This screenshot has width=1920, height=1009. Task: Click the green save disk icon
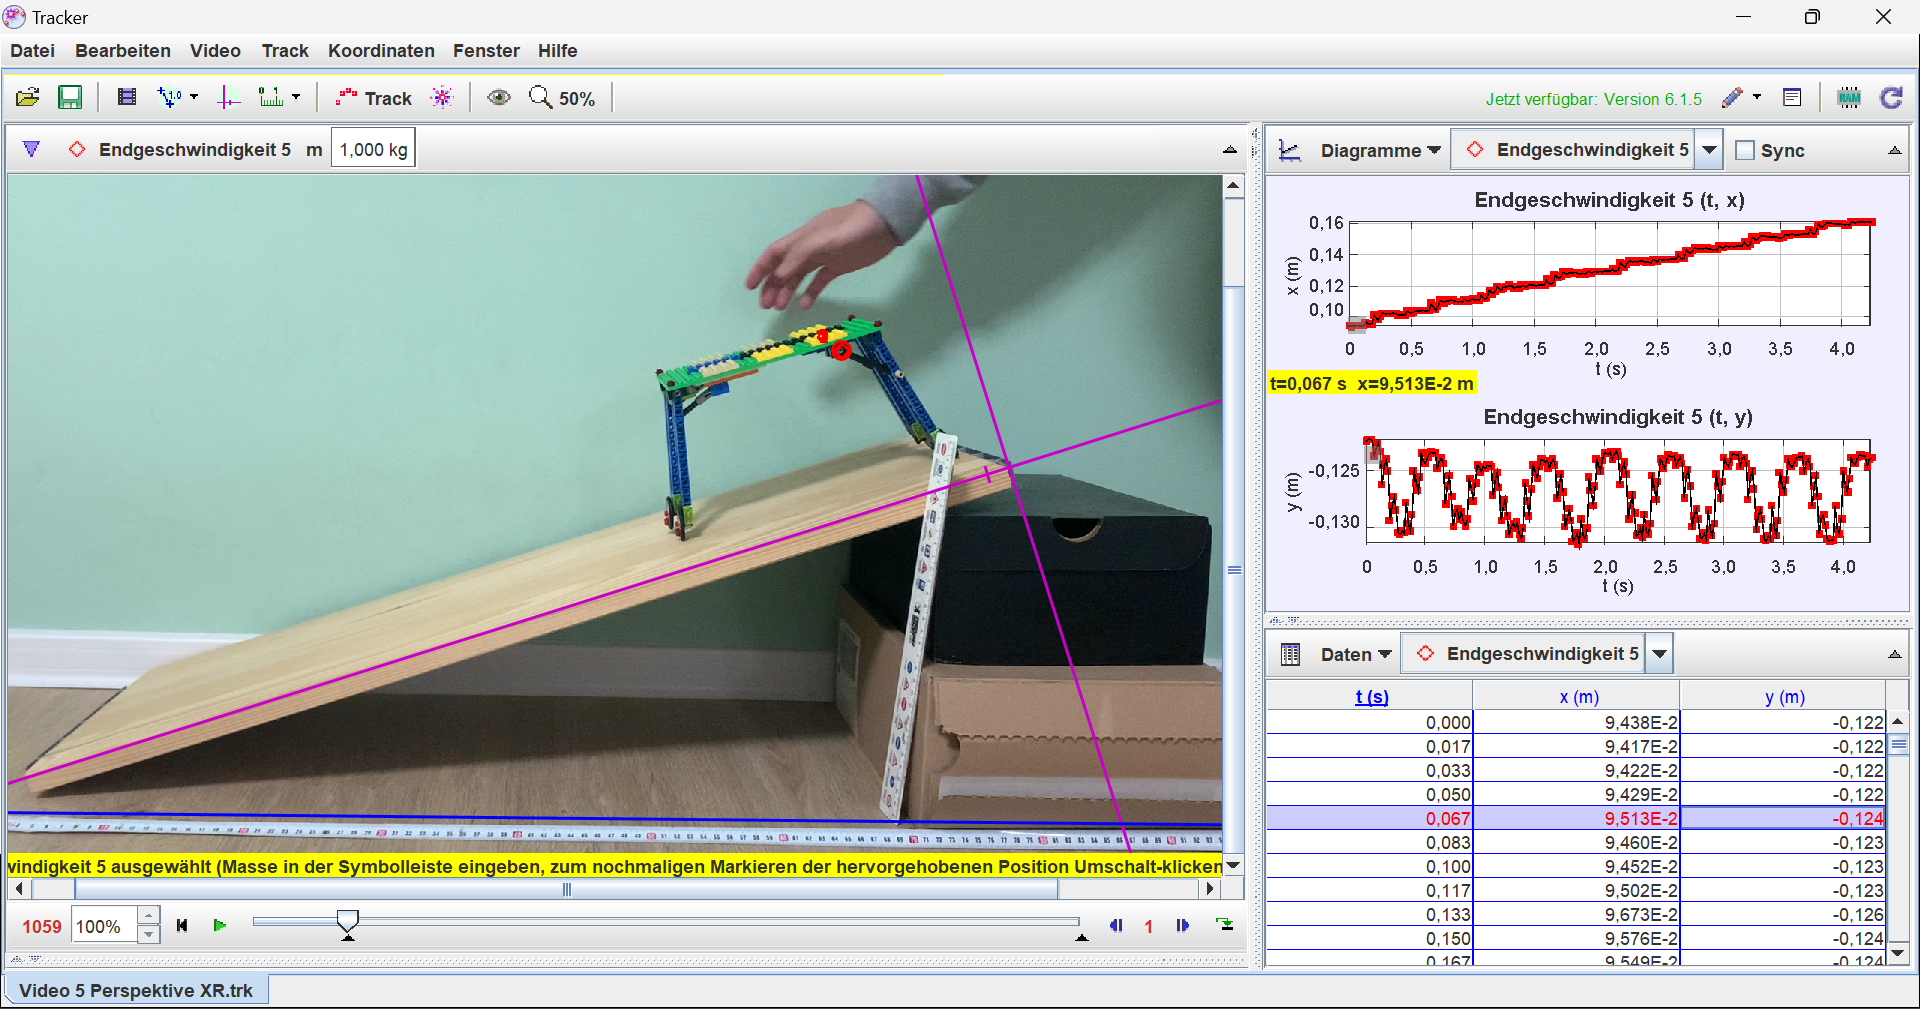70,97
